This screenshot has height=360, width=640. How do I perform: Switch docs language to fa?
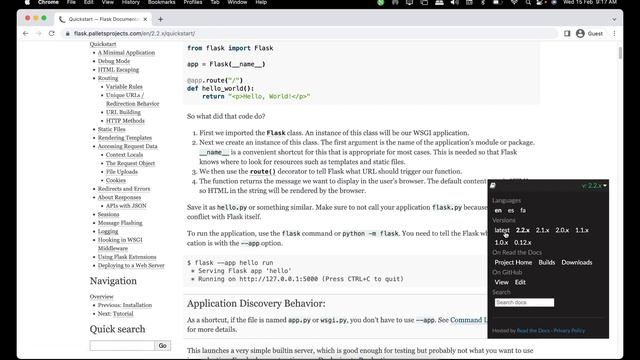[x=523, y=211]
